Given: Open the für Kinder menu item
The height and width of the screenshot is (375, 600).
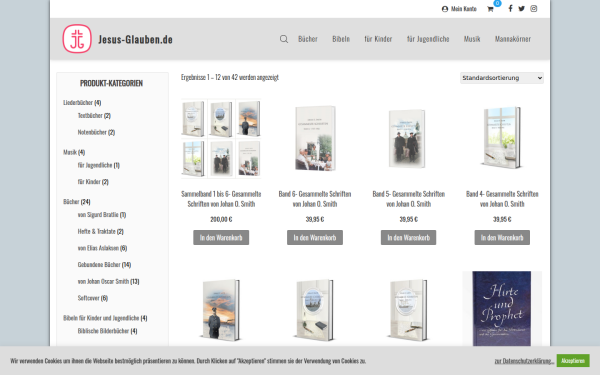Looking at the screenshot, I should pyautogui.click(x=378, y=39).
